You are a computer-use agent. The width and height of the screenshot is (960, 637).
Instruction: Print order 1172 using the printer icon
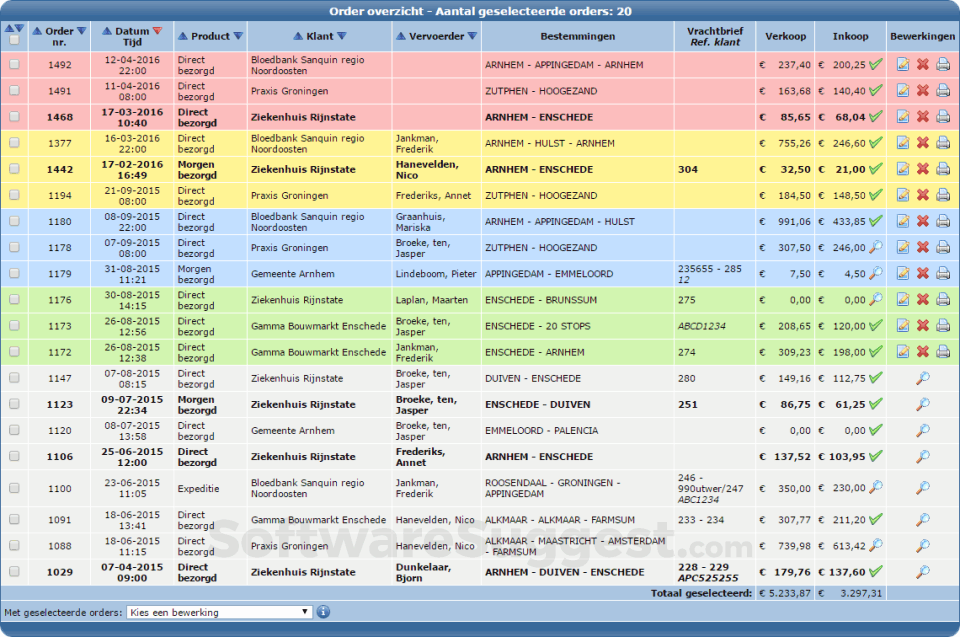943,352
